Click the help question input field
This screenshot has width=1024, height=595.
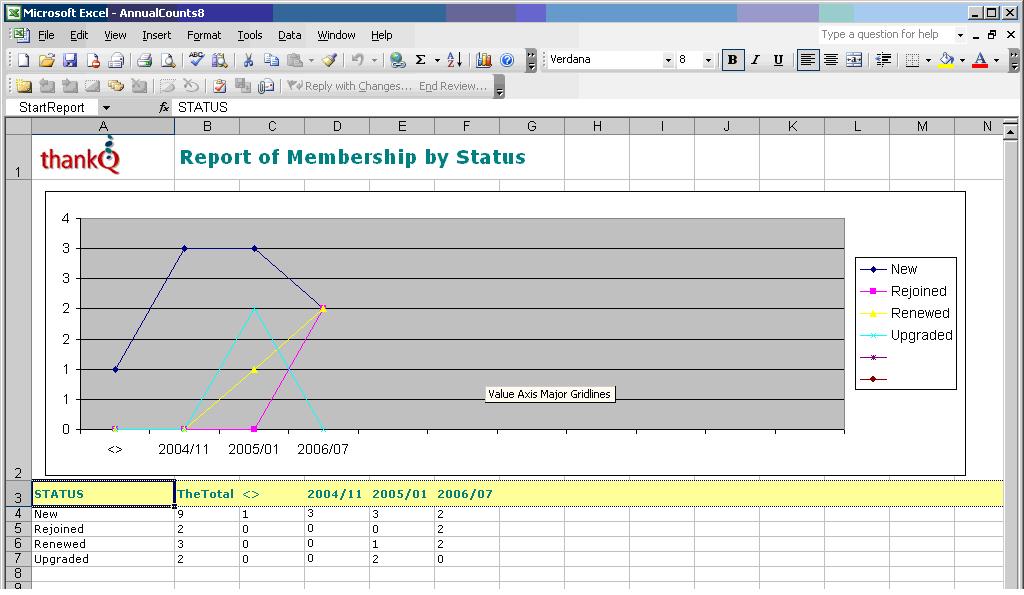click(885, 35)
